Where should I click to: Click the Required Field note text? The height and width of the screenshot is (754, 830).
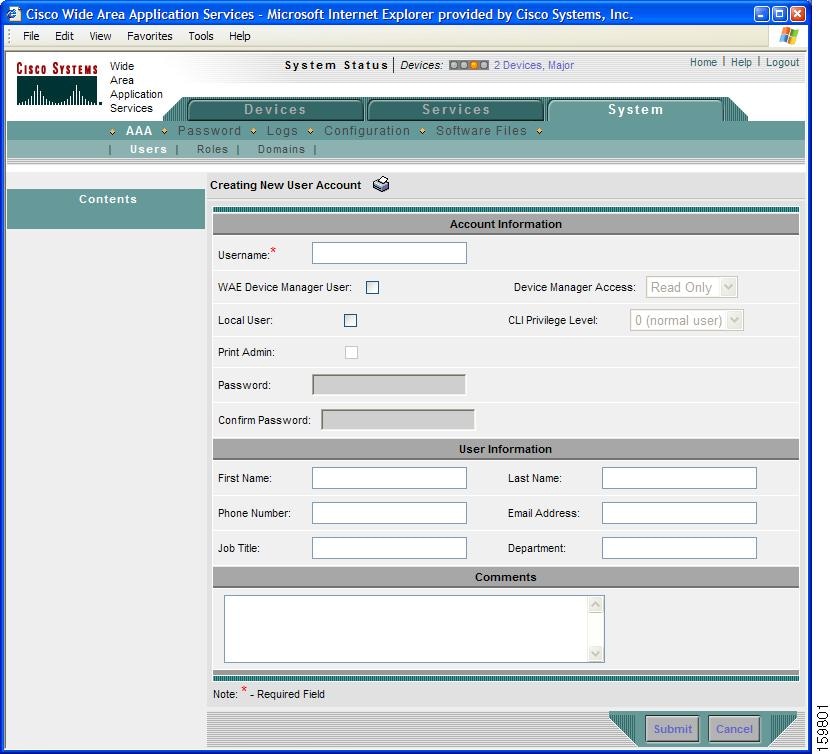pos(269,694)
